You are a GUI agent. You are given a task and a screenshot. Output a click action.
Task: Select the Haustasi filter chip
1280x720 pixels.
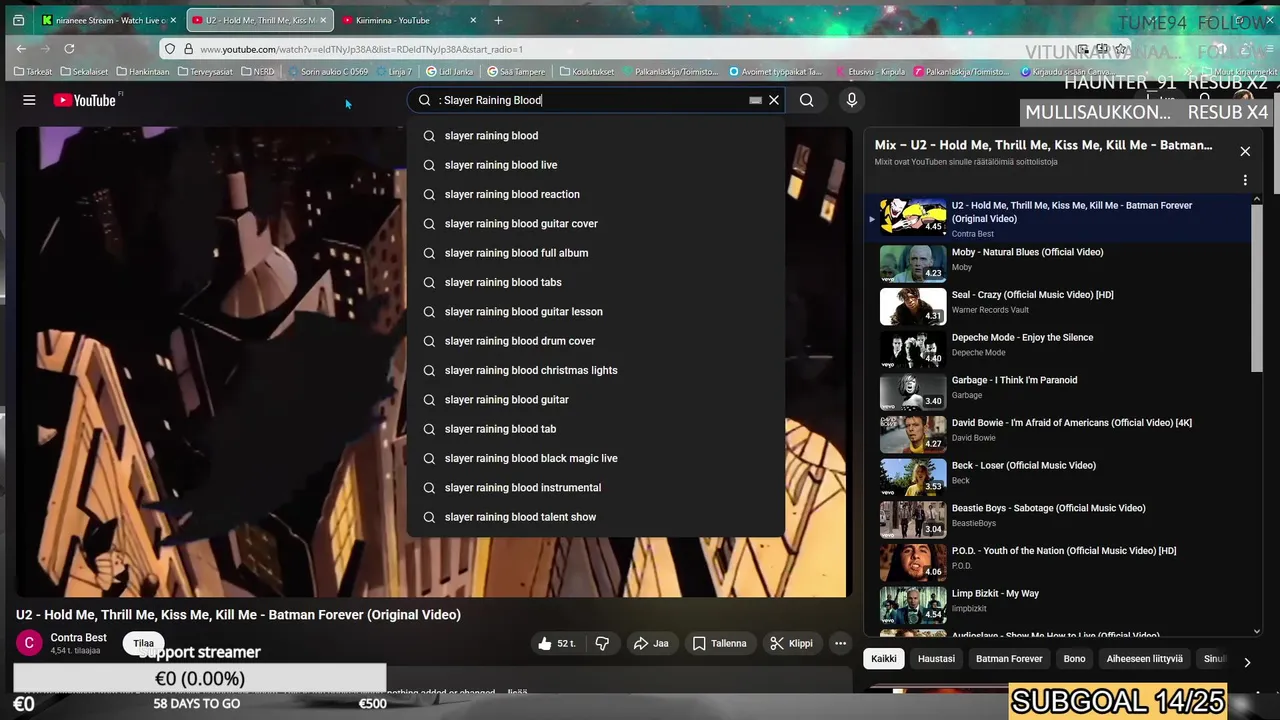coord(936,659)
